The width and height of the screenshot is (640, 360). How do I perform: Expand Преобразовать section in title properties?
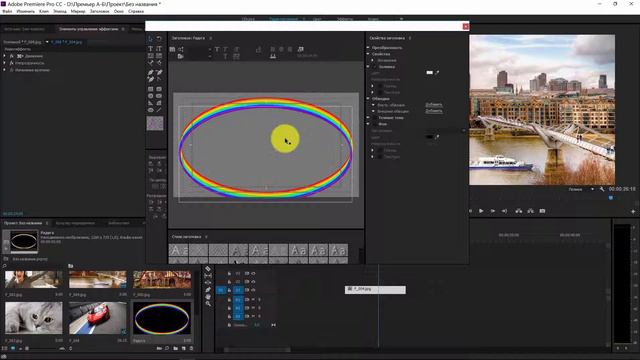[x=368, y=48]
